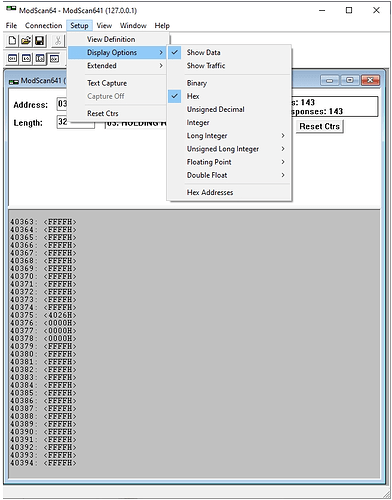Minimize the main ModScan64 window
This screenshot has width=392, height=500.
322,10
